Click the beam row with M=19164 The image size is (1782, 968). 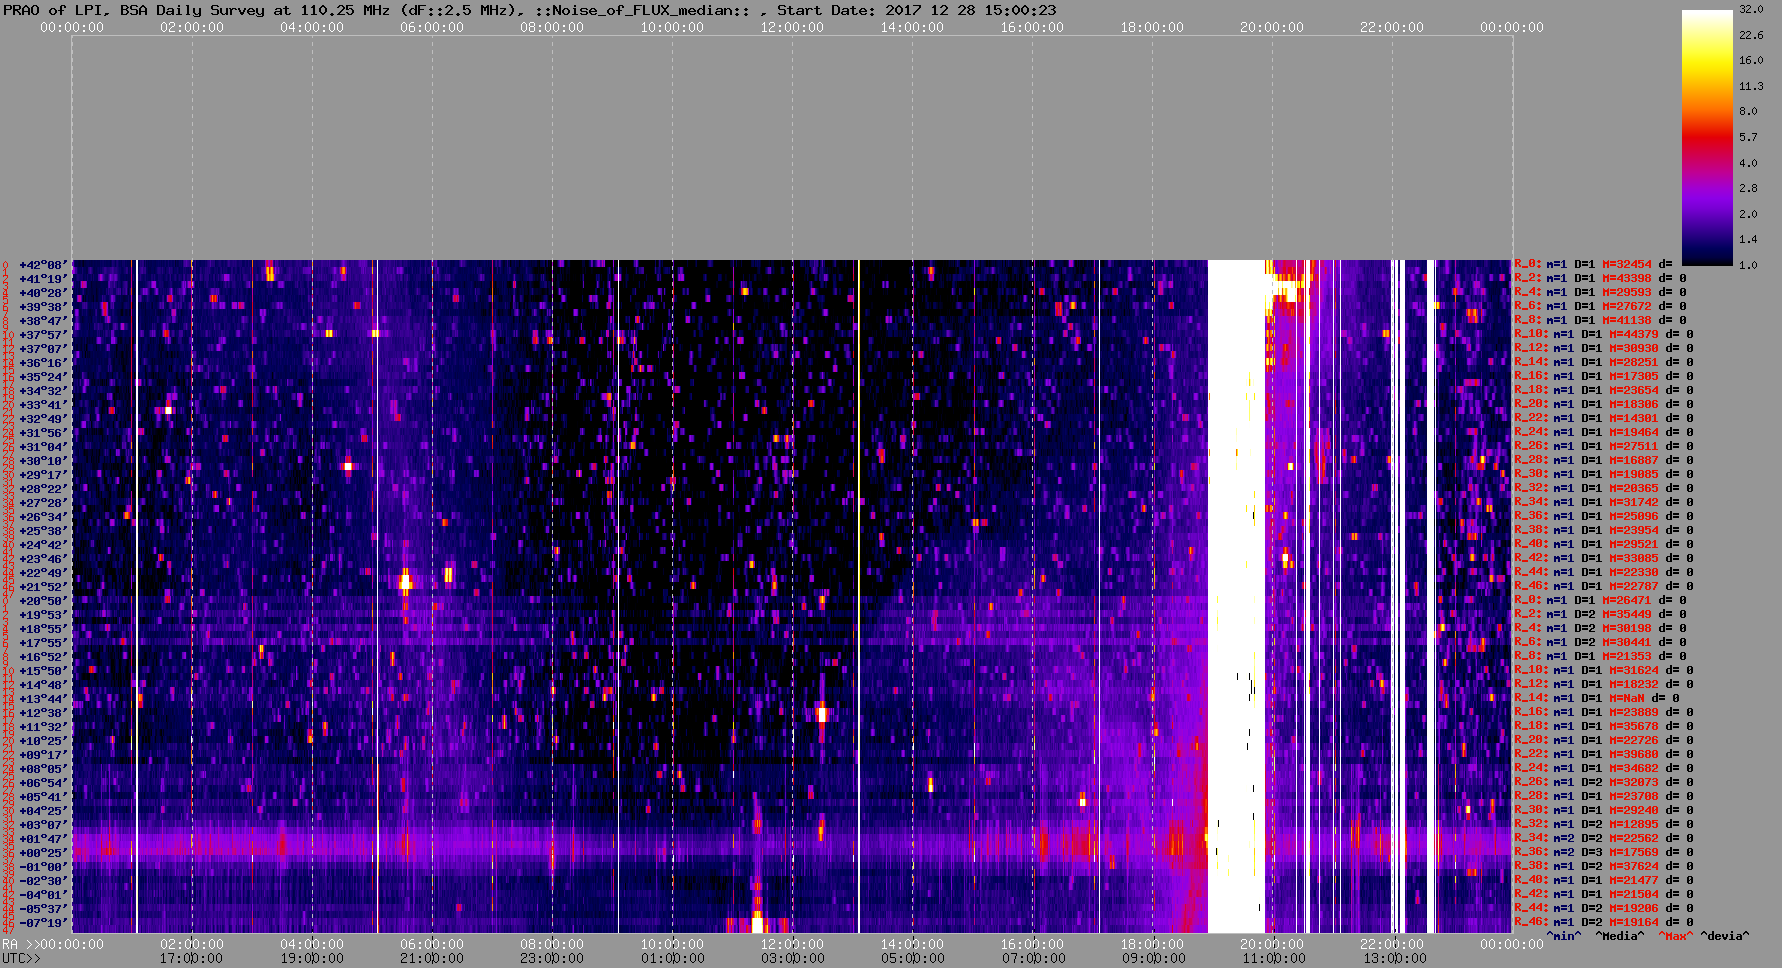pyautogui.click(x=1604, y=922)
